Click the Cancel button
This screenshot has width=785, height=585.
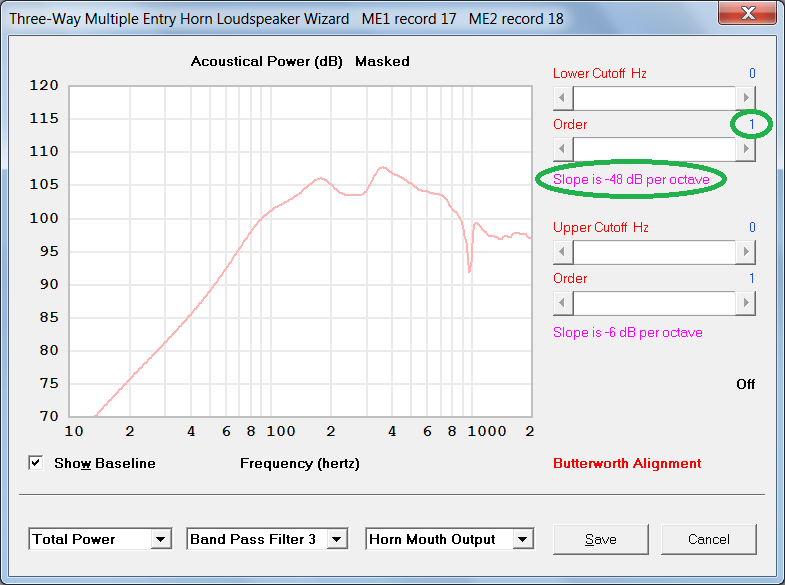(708, 539)
